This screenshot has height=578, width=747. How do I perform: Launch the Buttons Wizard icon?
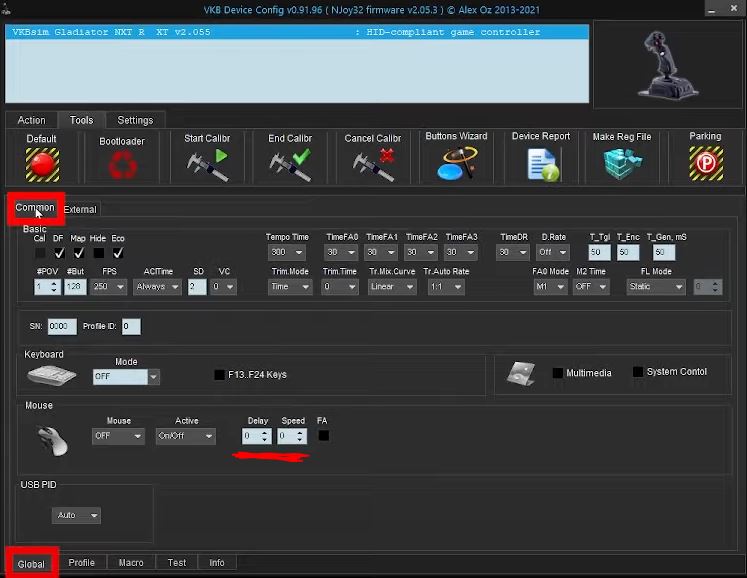coord(456,163)
